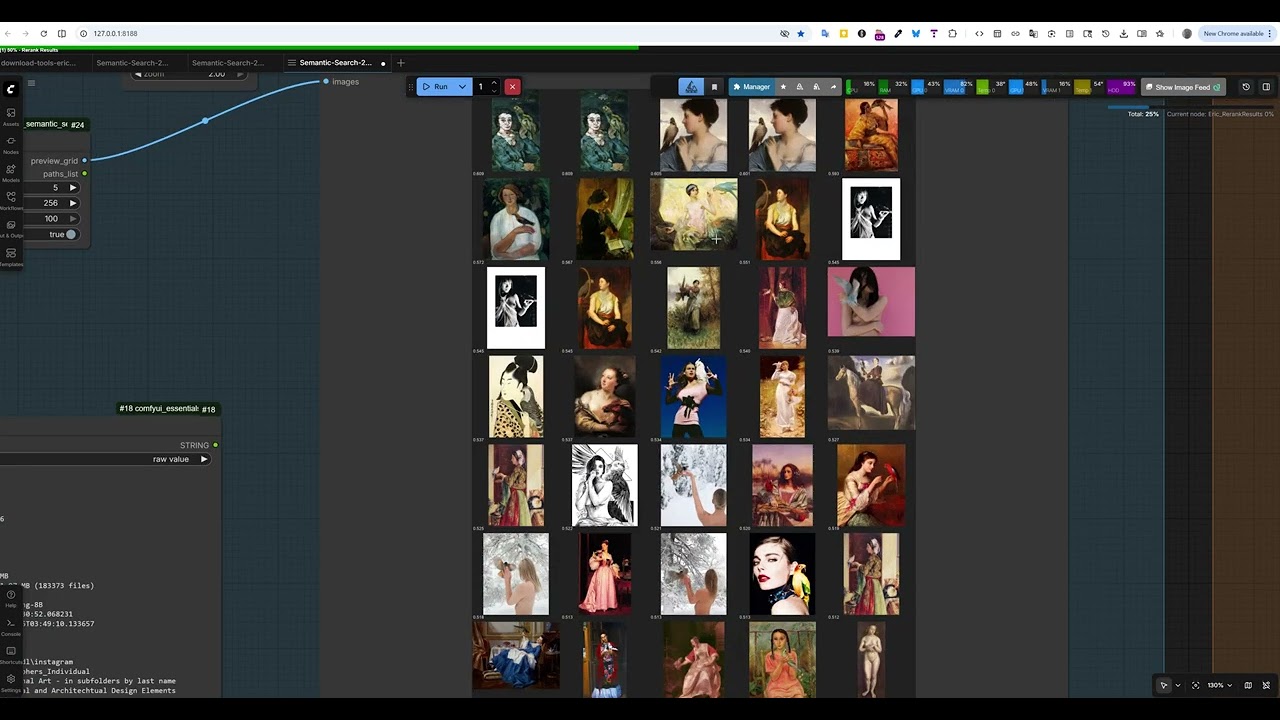The height and width of the screenshot is (720, 1280).
Task: Switch to the download-tools-eric workflow tab
Action: [x=38, y=62]
